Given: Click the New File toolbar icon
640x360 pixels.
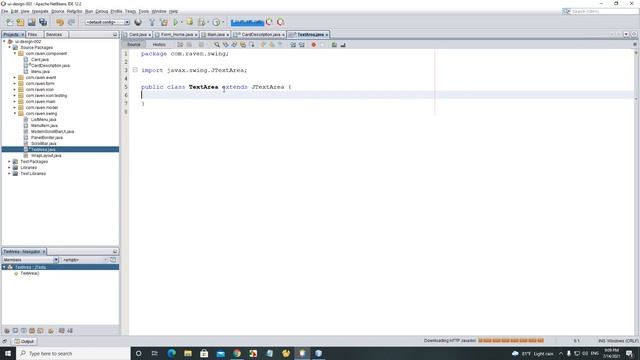Looking at the screenshot, I should pyautogui.click(x=9, y=22).
